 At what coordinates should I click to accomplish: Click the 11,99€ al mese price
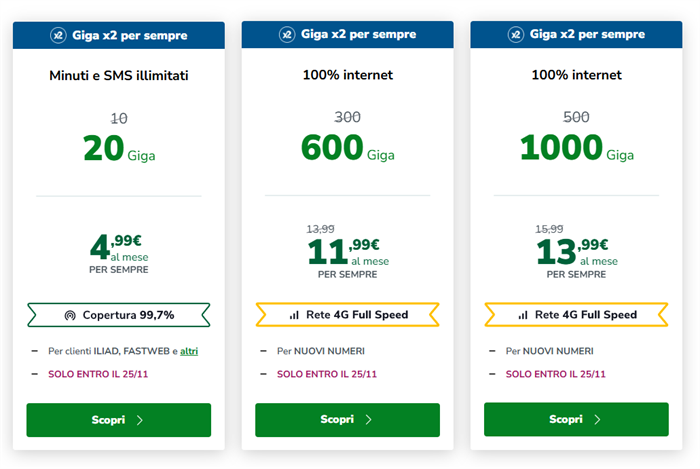(x=348, y=251)
